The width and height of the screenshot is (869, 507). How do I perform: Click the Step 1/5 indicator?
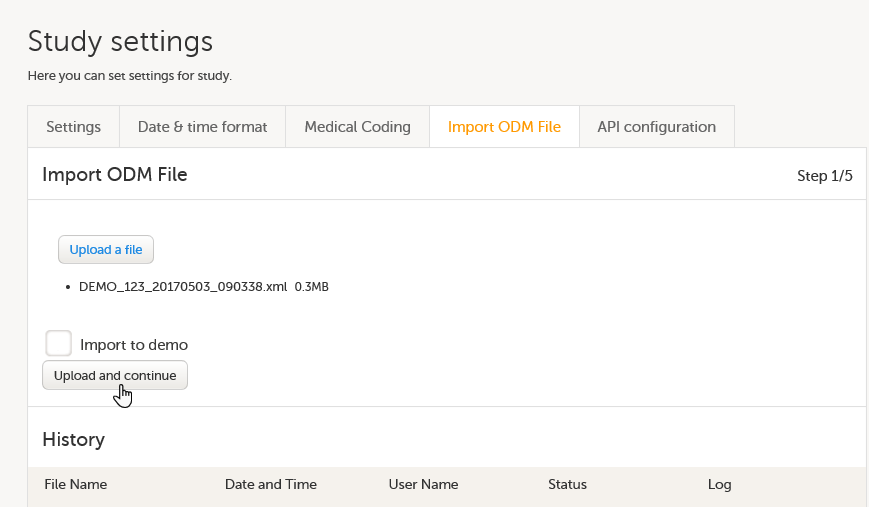824,176
